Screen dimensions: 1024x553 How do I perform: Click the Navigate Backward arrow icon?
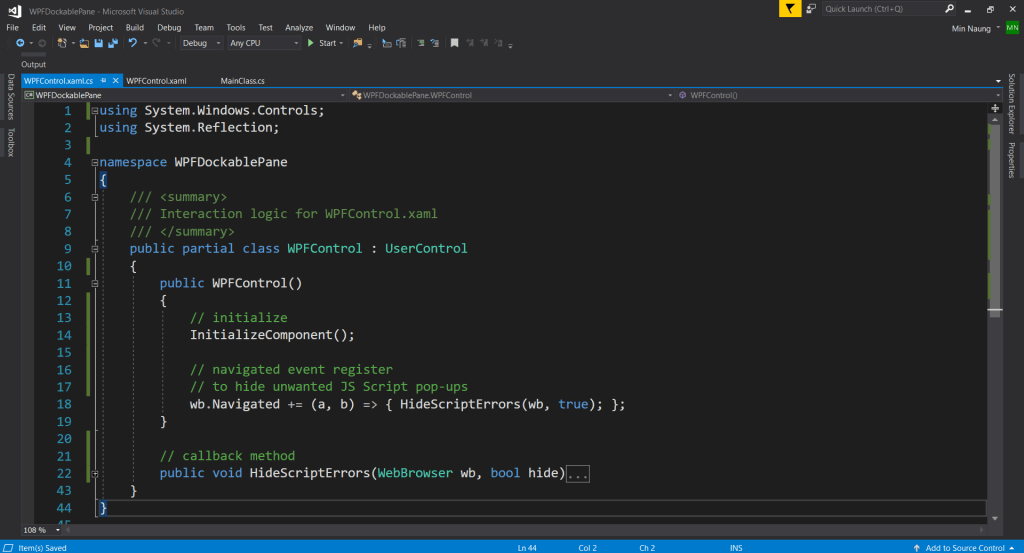click(20, 43)
